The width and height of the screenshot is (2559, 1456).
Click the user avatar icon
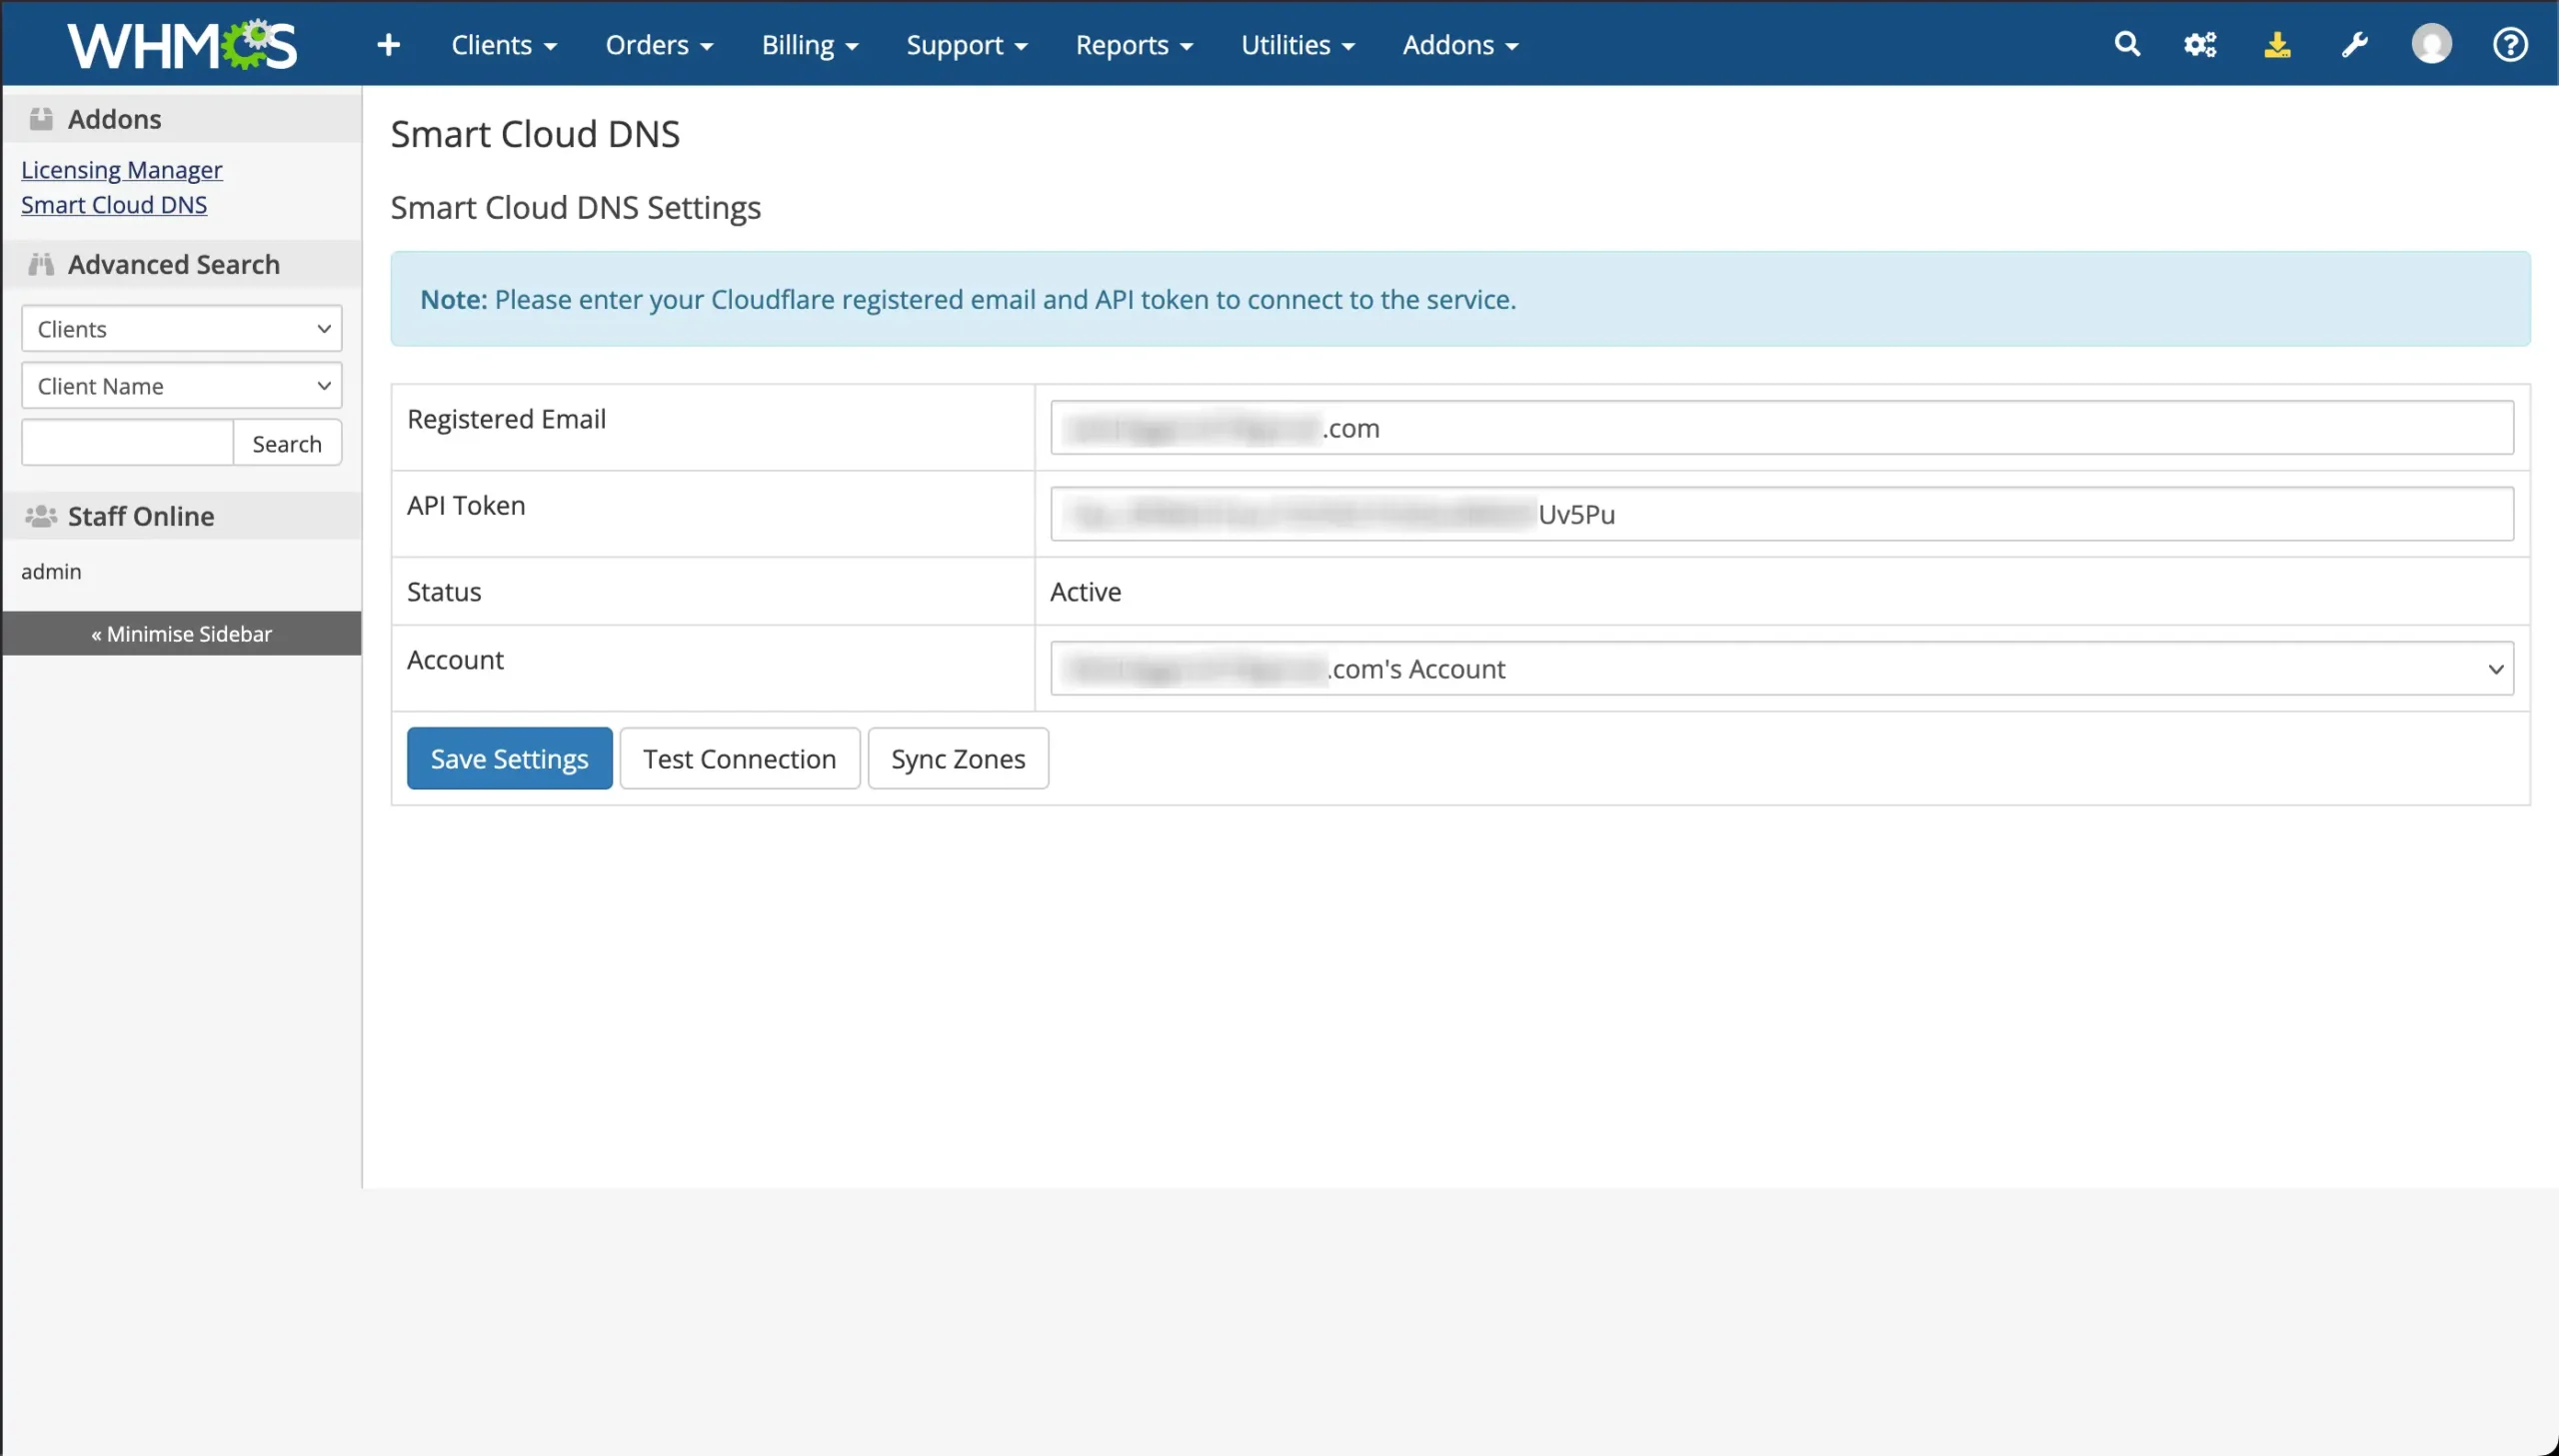(x=2431, y=45)
